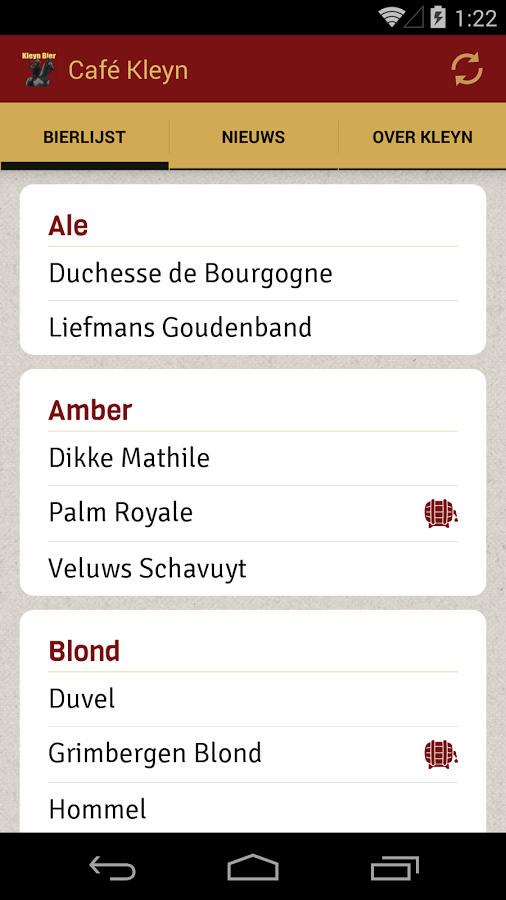
Task: Open the Duvel beer entry
Action: coord(253,699)
